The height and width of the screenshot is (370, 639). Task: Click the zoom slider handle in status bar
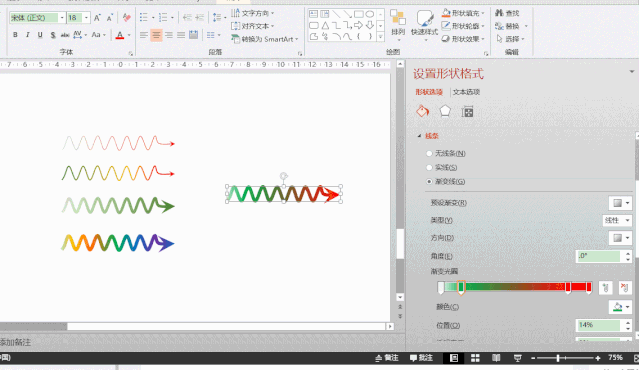point(558,358)
